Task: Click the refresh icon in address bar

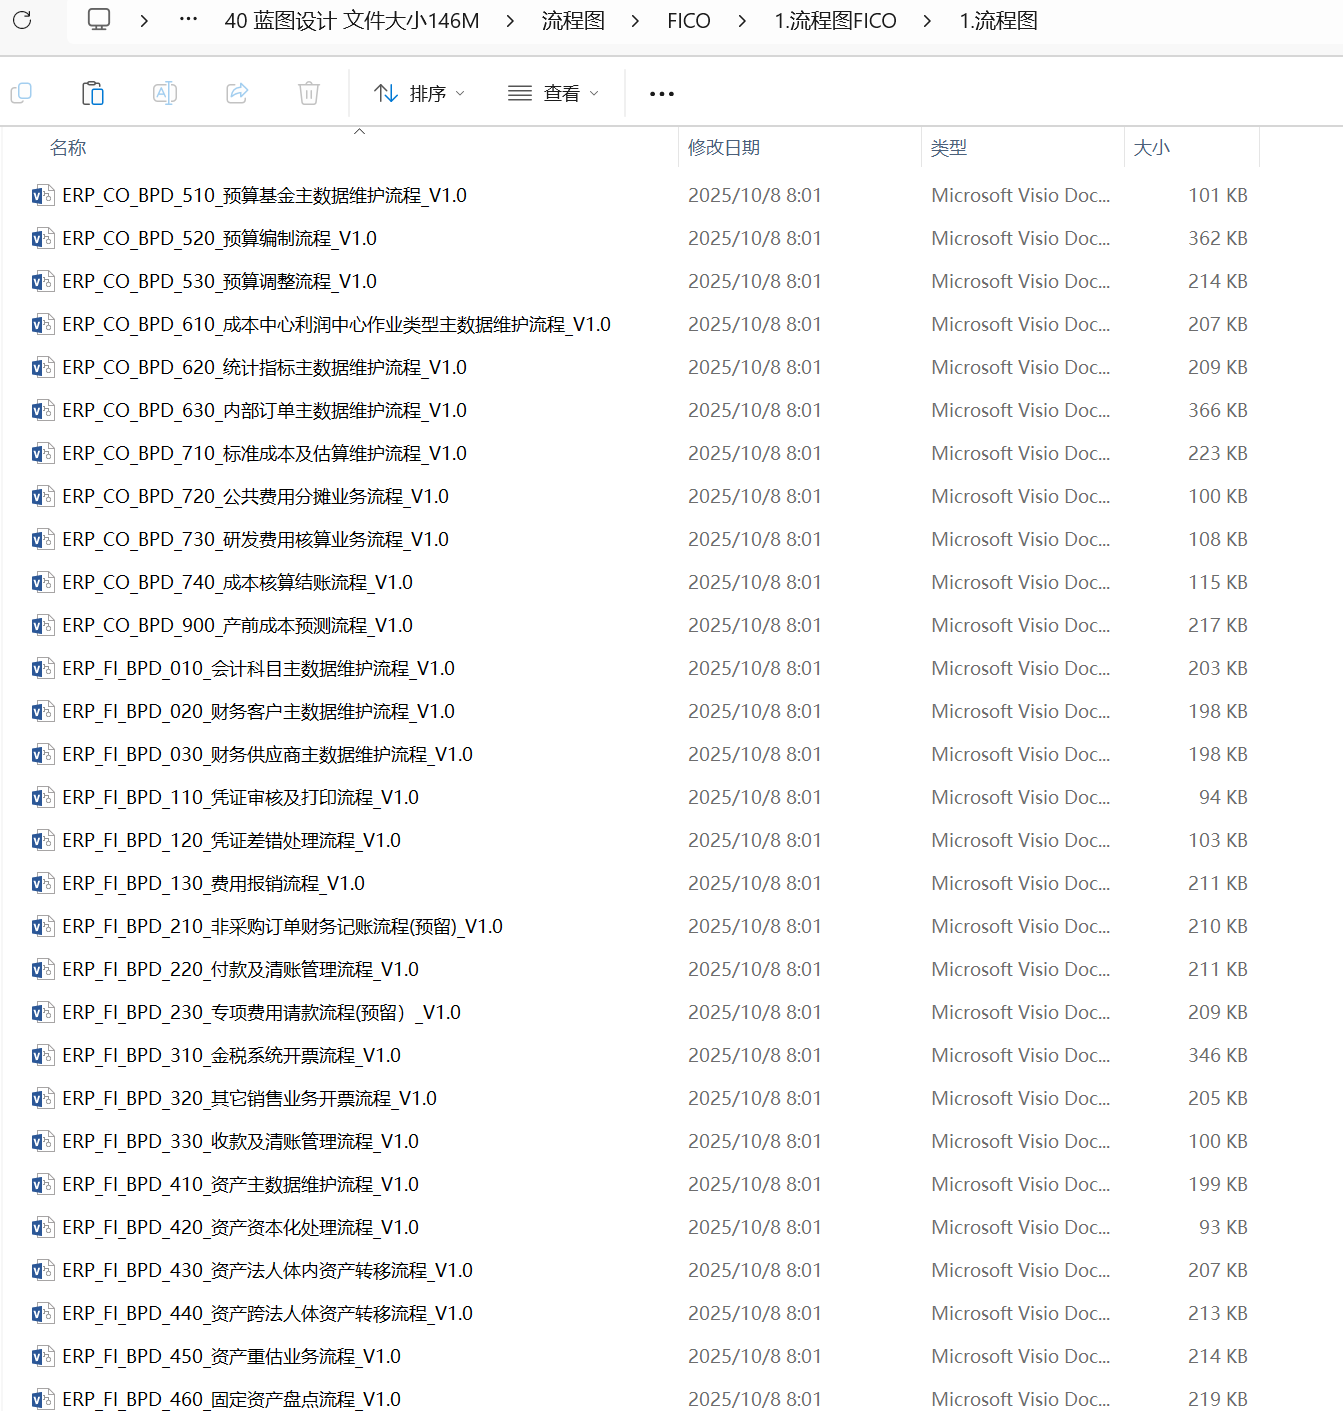Action: tap(22, 20)
